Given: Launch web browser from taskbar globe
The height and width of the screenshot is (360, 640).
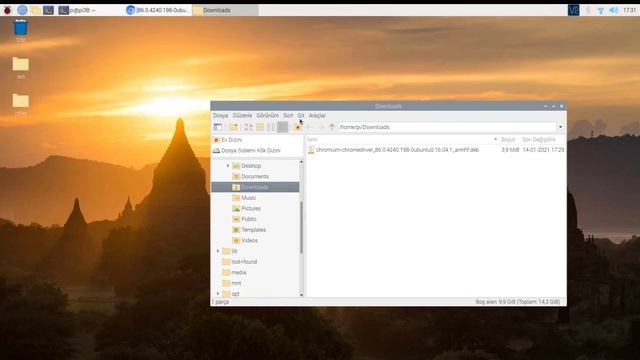Looking at the screenshot, I should click(22, 10).
